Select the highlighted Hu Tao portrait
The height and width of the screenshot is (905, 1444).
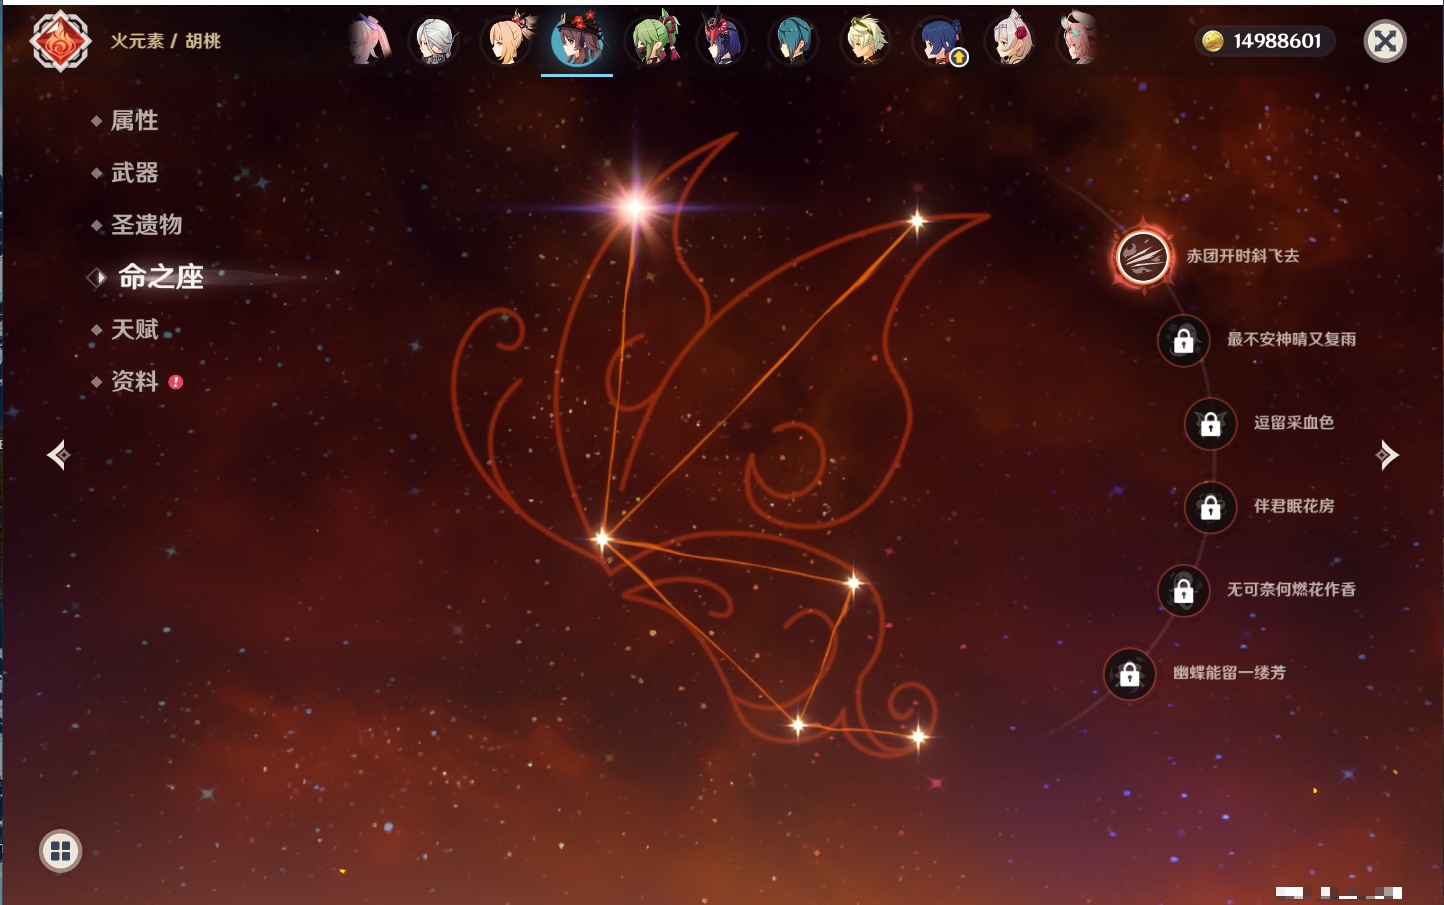[578, 41]
